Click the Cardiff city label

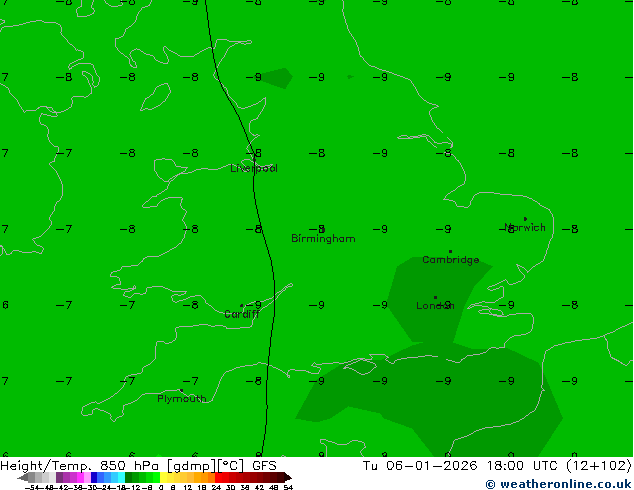pyautogui.click(x=241, y=314)
